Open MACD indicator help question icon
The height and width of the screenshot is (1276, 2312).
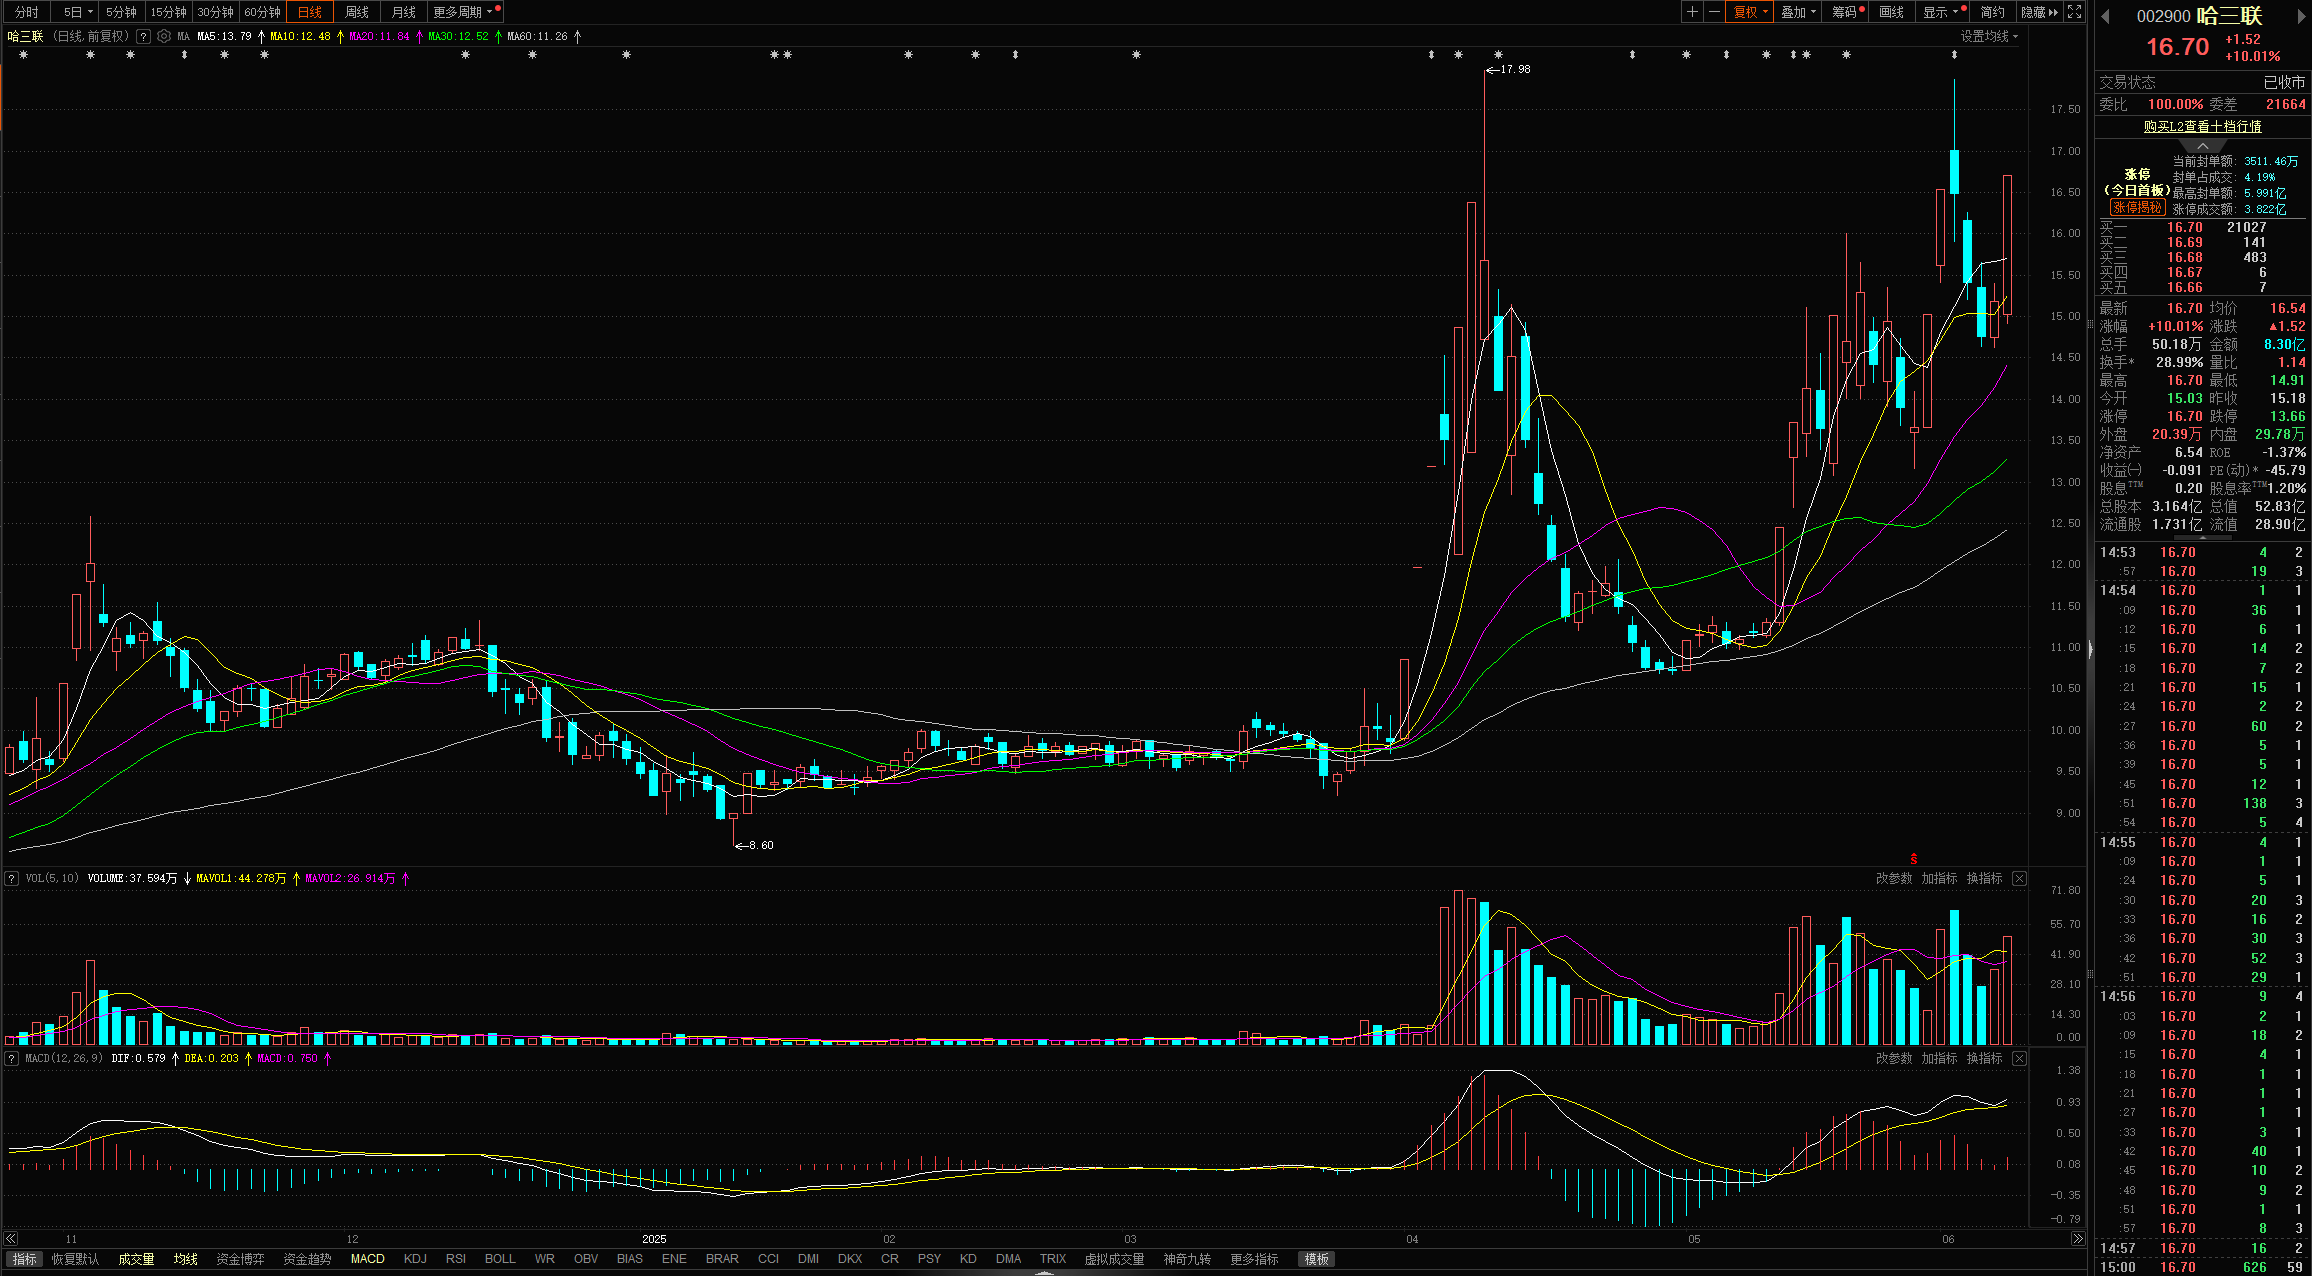pos(12,1058)
